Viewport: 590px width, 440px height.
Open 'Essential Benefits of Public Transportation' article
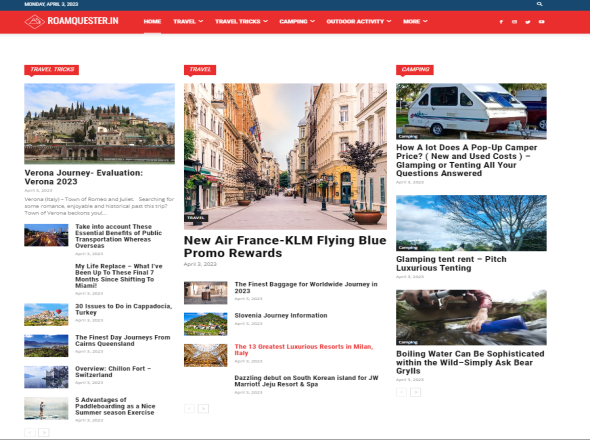(119, 236)
